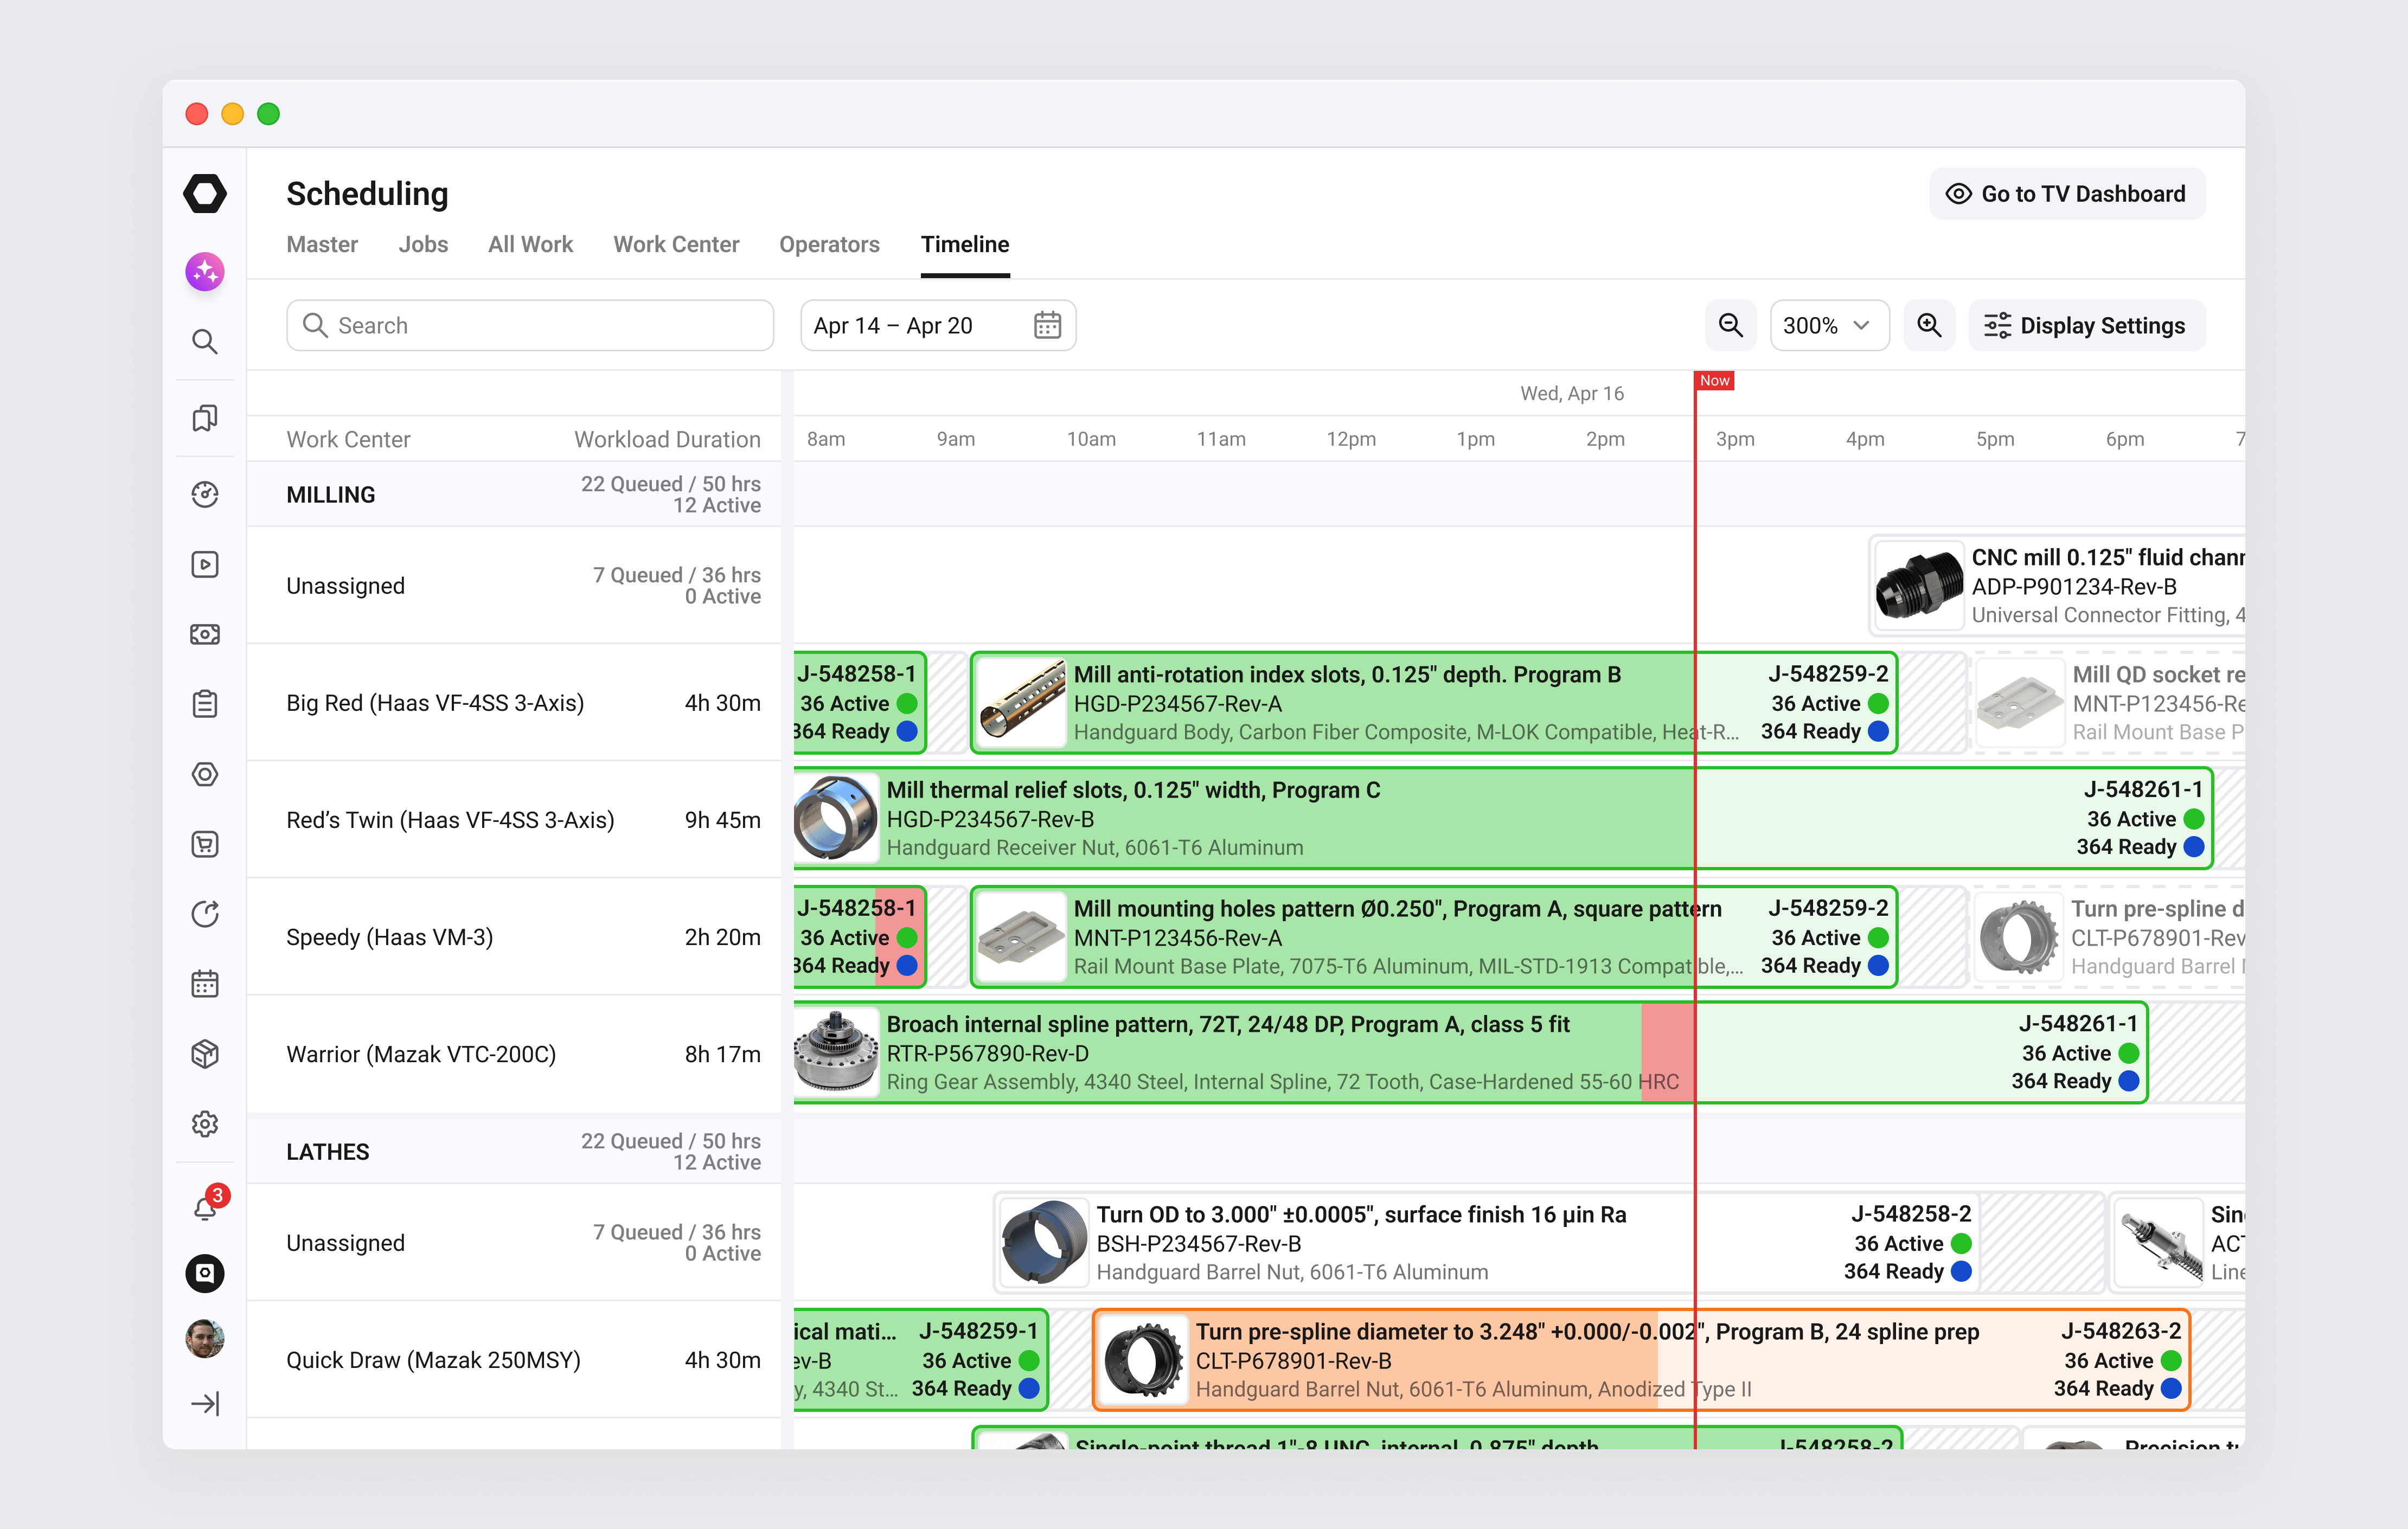Open the play-square icon in sidebar

click(205, 564)
